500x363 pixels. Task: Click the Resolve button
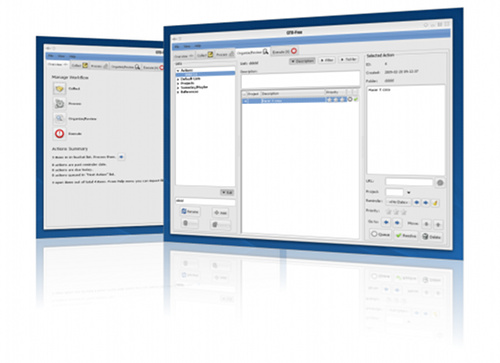[406, 235]
